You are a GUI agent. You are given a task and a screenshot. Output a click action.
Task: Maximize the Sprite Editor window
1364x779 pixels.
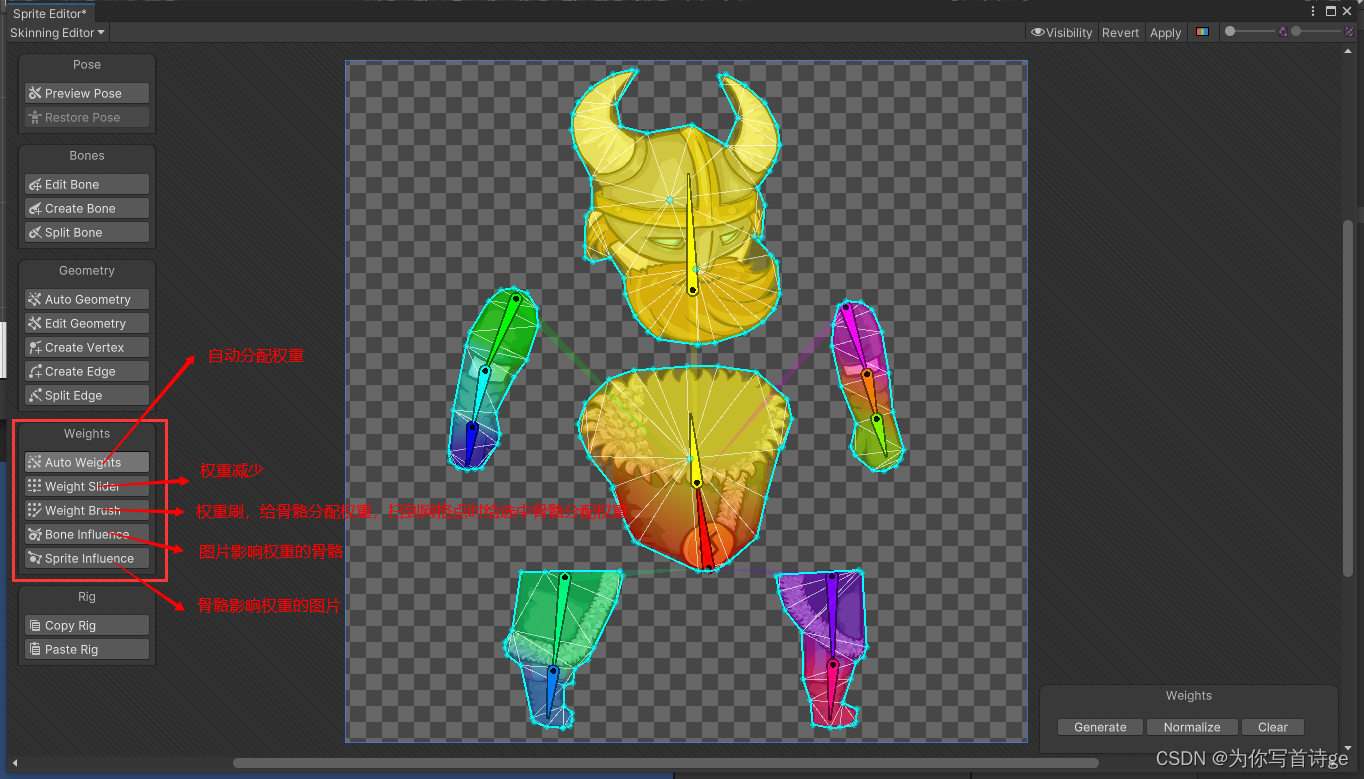point(1331,11)
